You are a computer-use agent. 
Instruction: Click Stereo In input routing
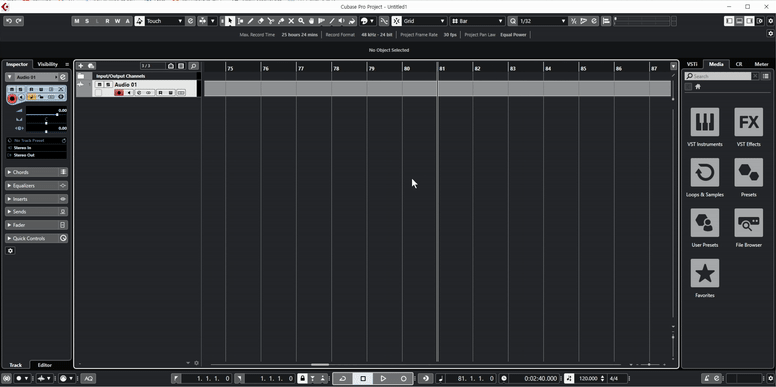pos(36,148)
